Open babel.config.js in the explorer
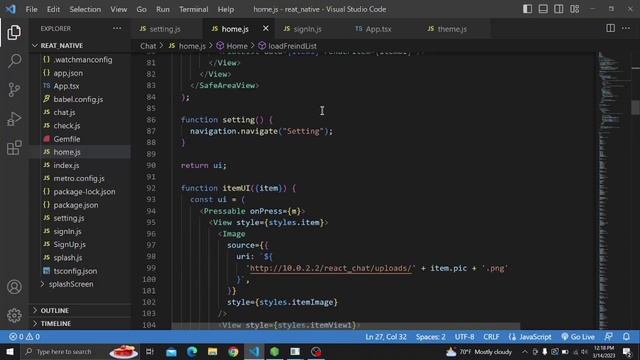 (x=80, y=99)
